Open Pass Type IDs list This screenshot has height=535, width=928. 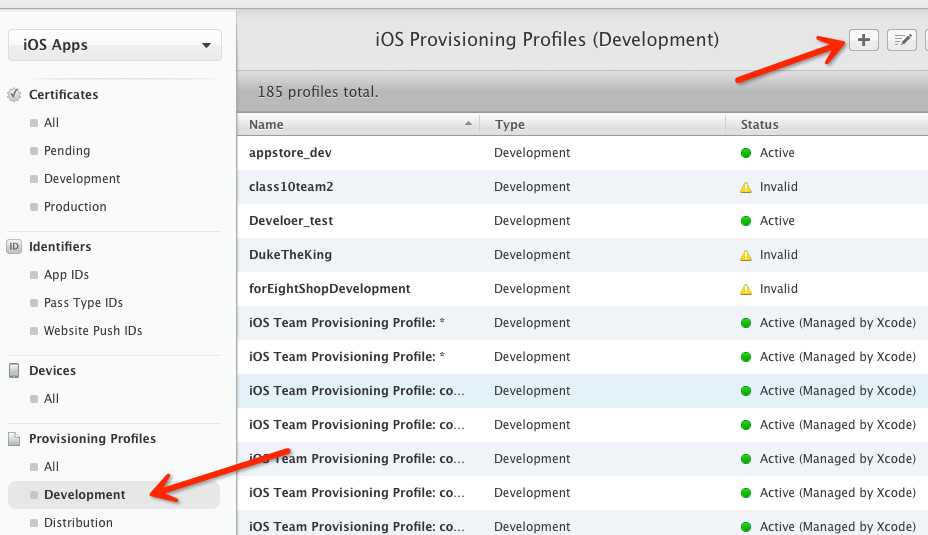coord(83,303)
